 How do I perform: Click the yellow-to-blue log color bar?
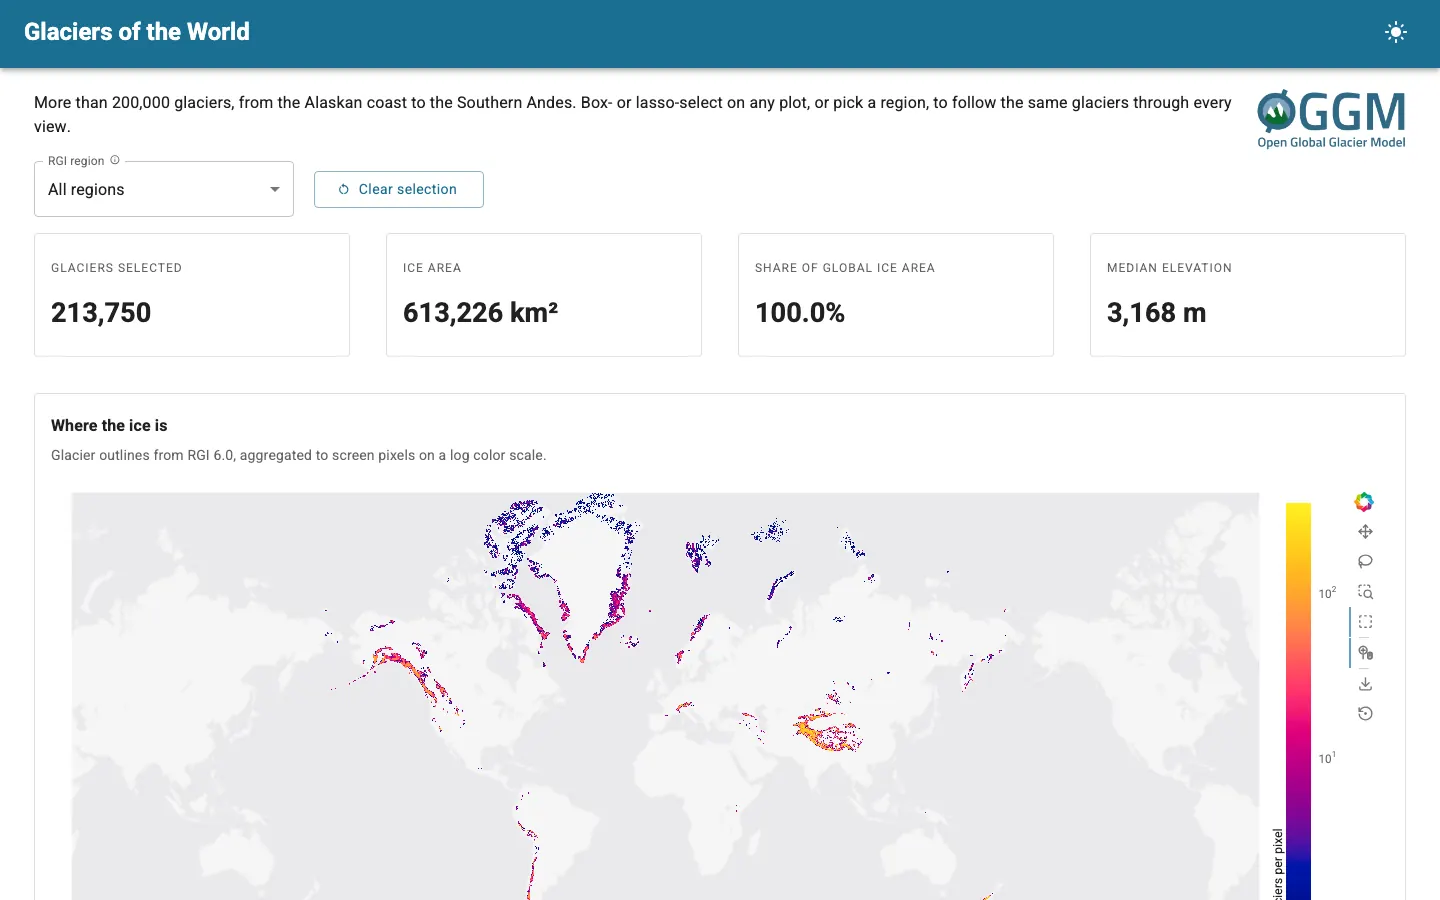[1298, 701]
